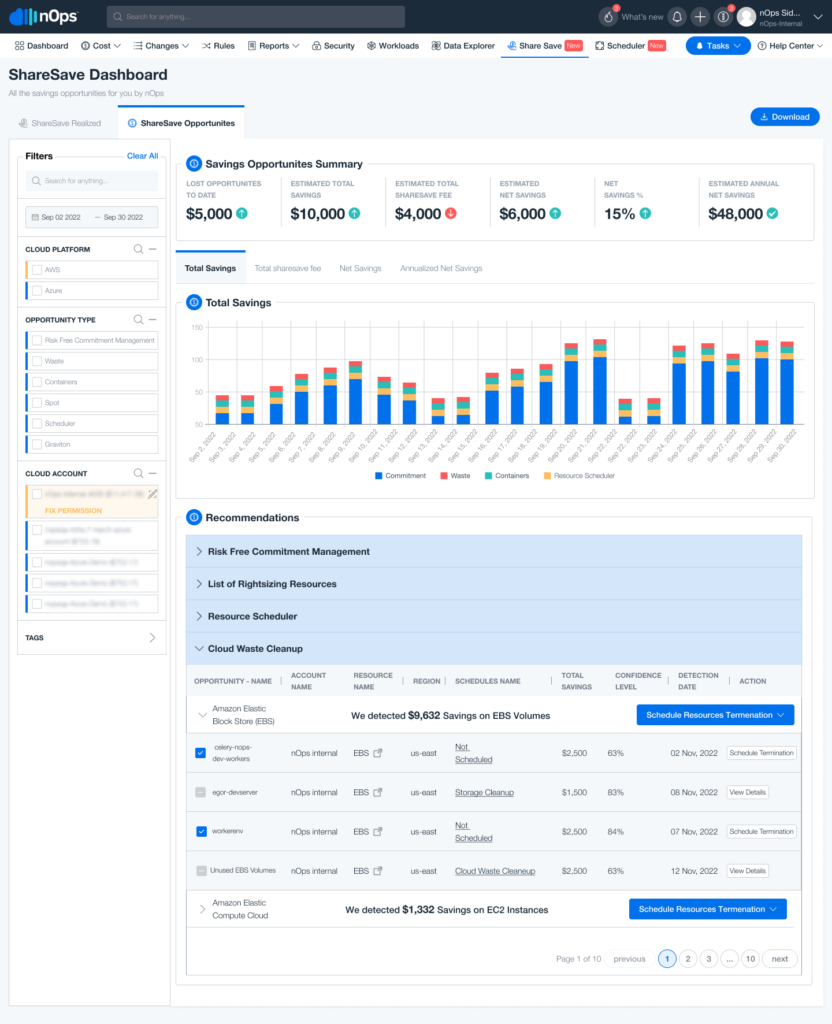Check the Spot opportunity type
The width and height of the screenshot is (832, 1024).
coord(37,403)
